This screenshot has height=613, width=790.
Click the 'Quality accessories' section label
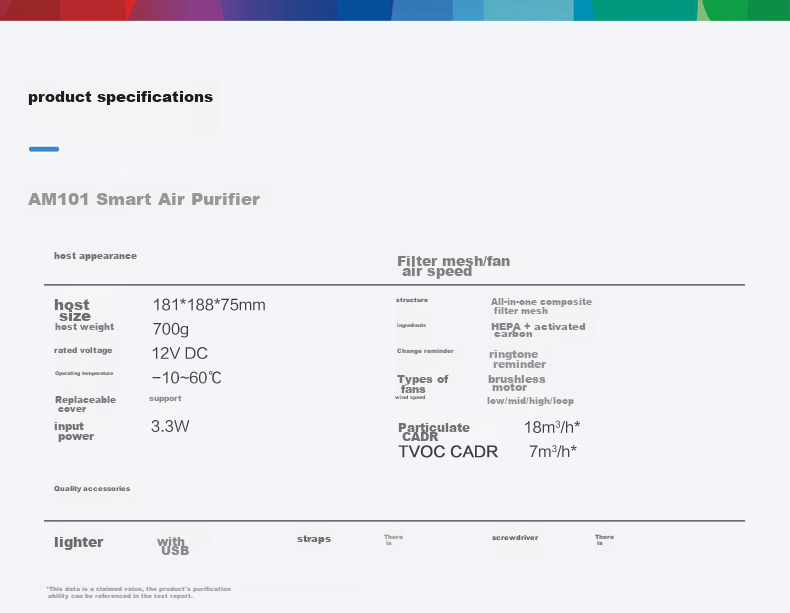click(92, 489)
